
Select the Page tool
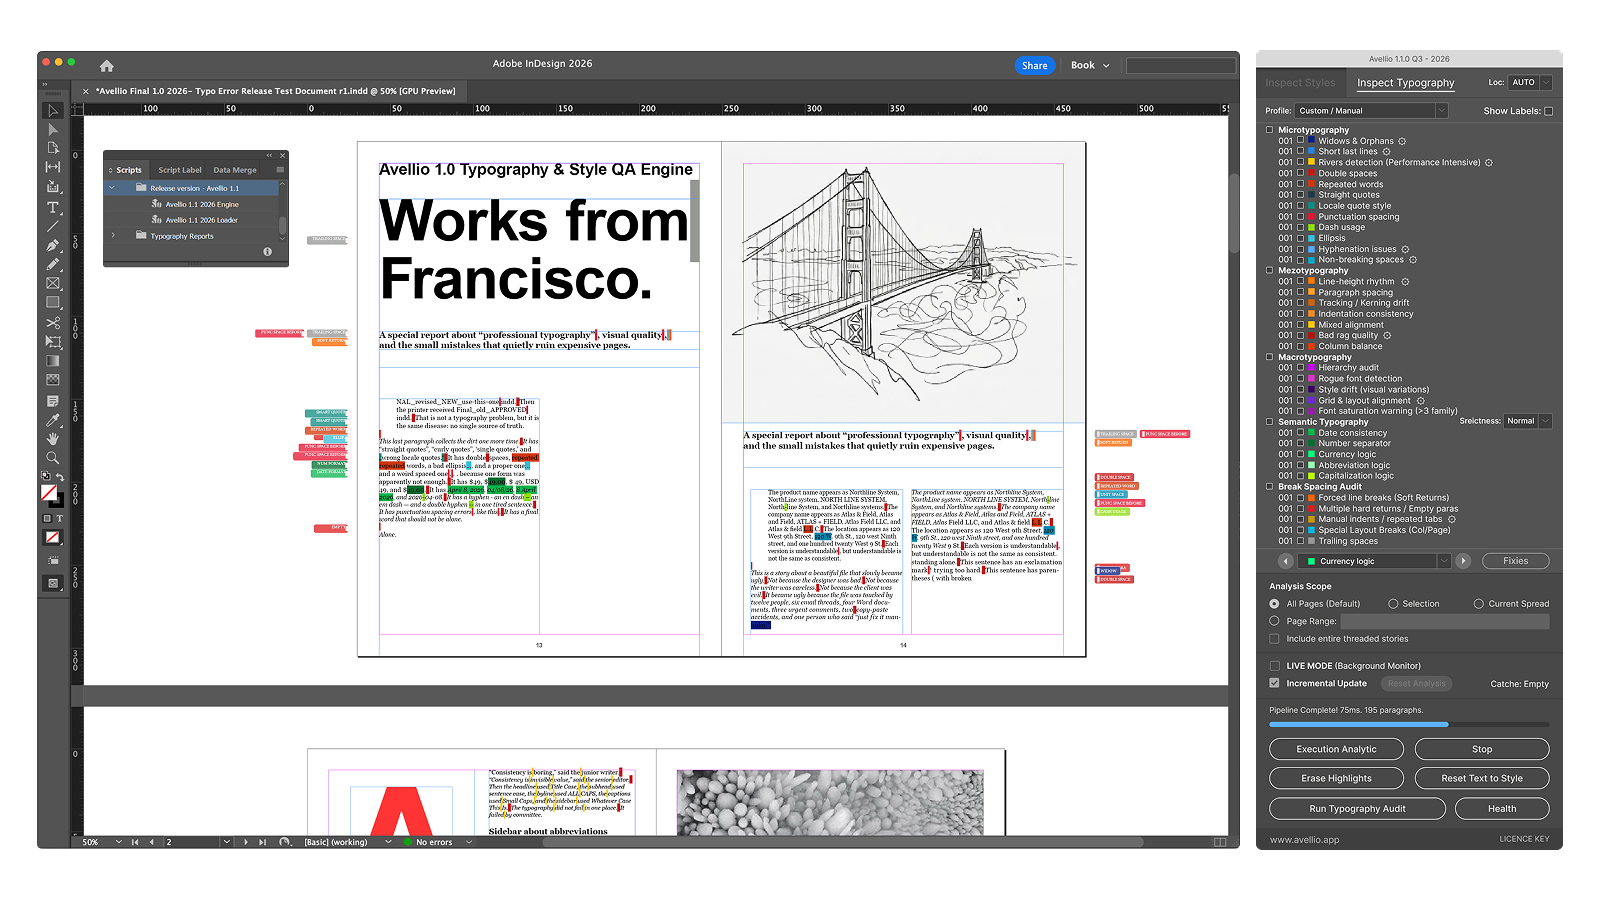point(53,148)
